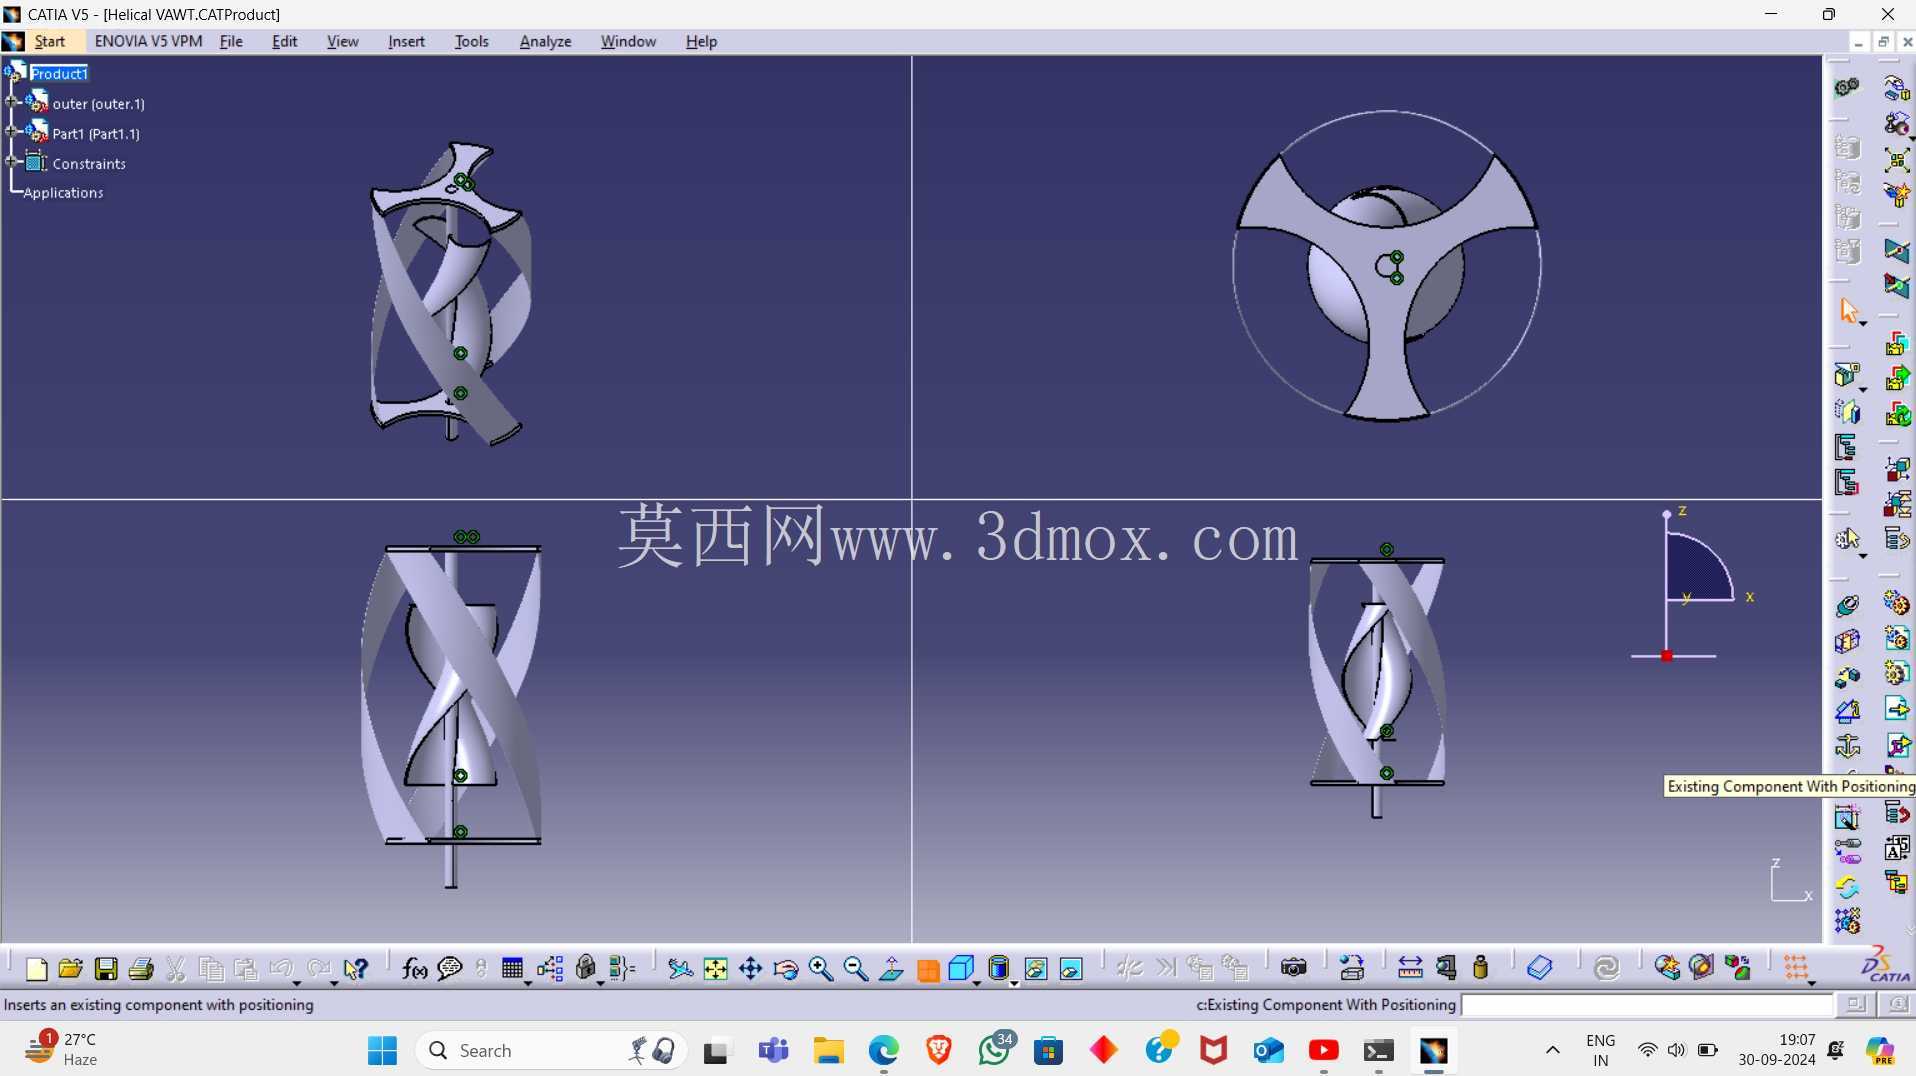Click the Contact Constraint icon
The image size is (1916, 1076).
coord(1848,640)
